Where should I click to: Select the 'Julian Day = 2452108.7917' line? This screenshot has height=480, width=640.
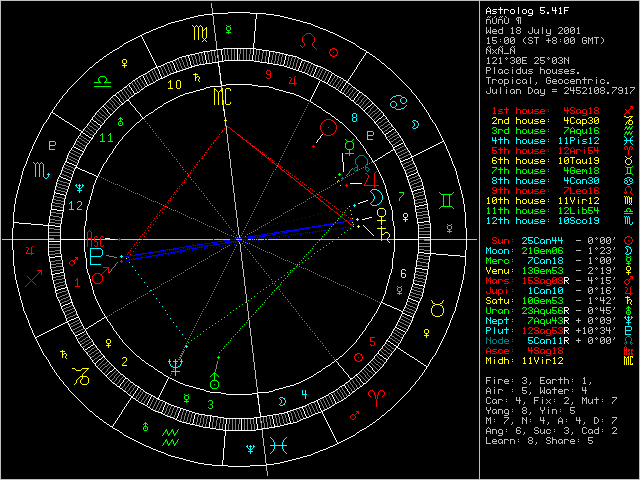point(560,91)
